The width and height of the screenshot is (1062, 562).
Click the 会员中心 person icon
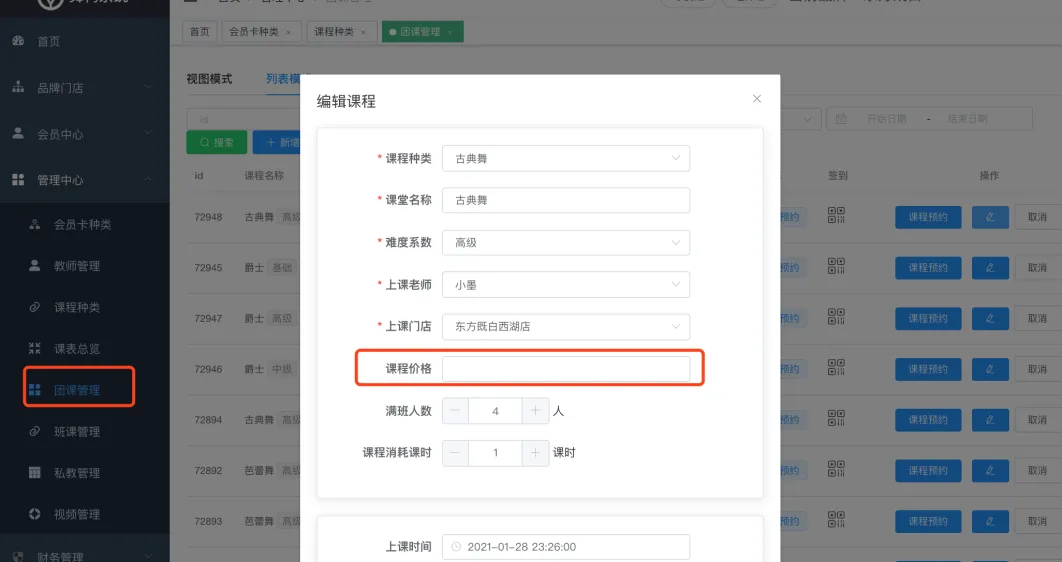(x=18, y=134)
